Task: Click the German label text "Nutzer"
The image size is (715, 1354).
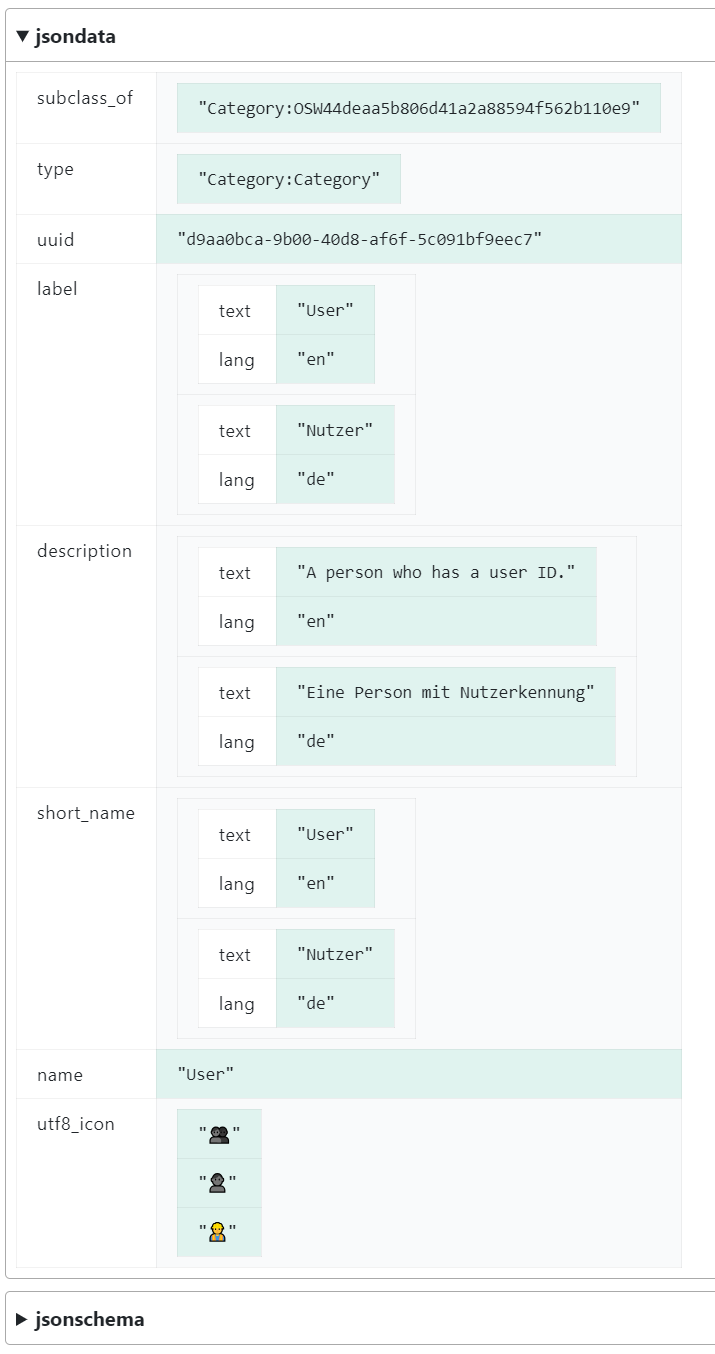Action: 334,431
